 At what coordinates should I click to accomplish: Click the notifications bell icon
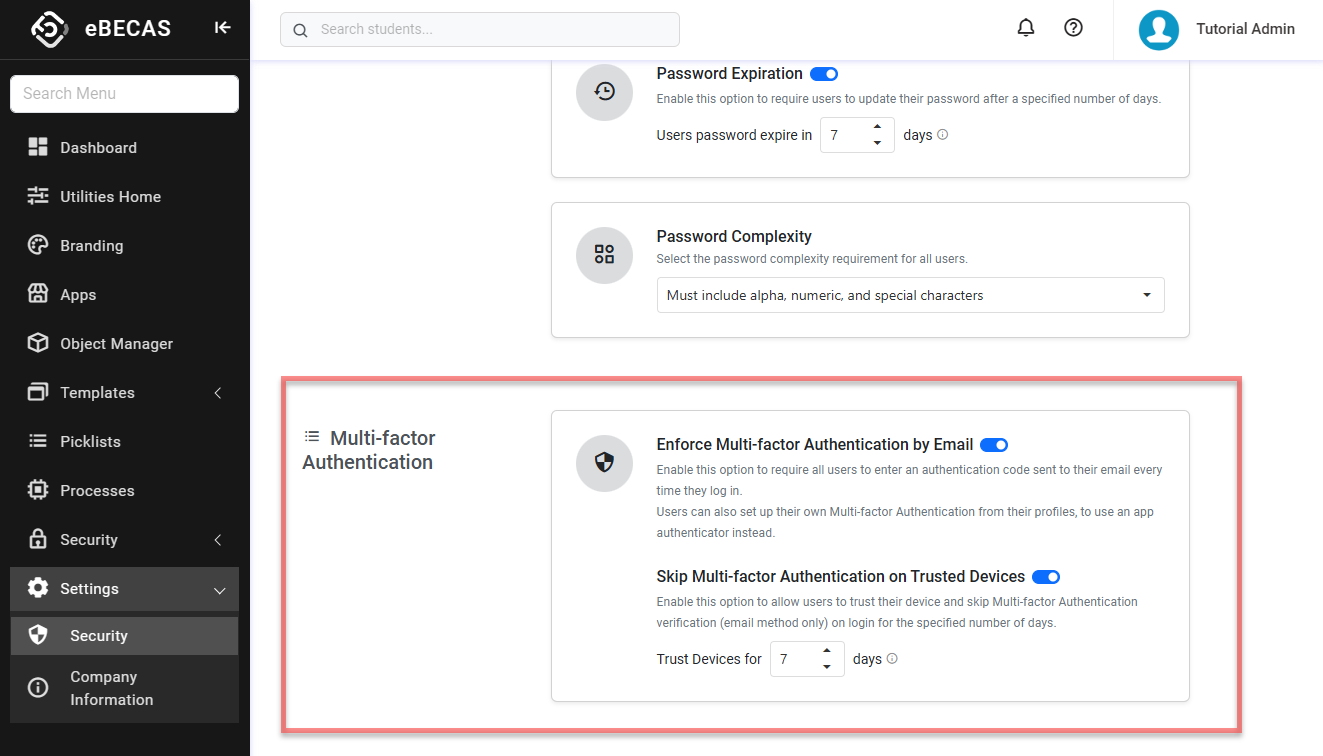pos(1025,28)
